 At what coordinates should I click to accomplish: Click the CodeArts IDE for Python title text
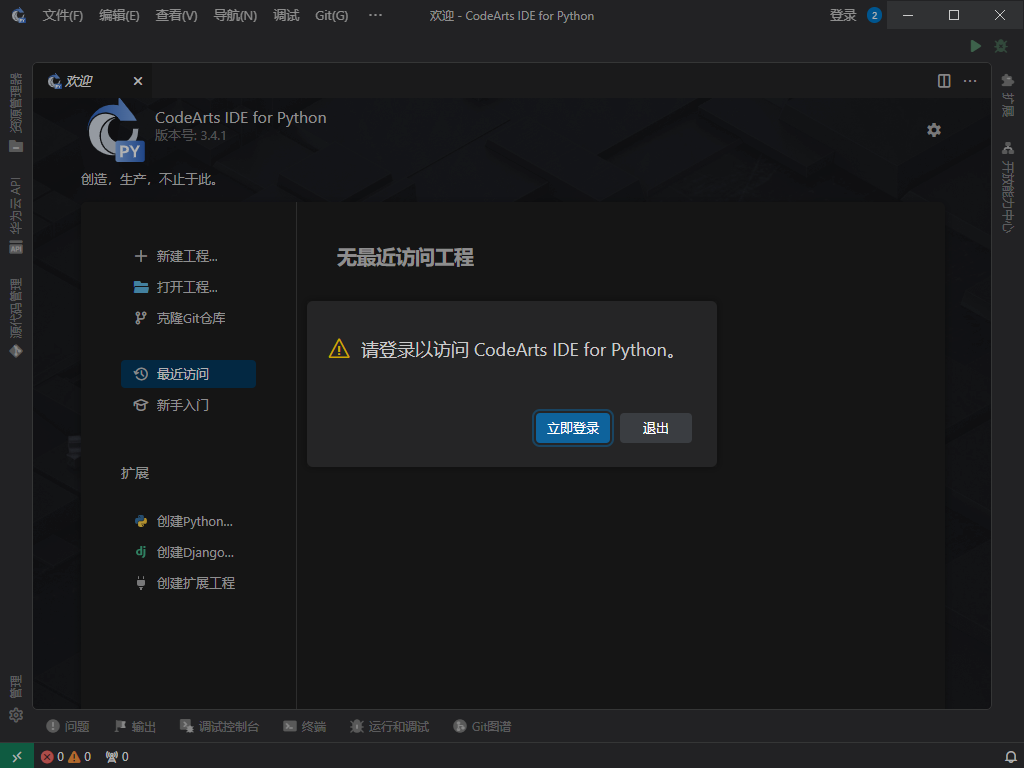click(x=240, y=118)
